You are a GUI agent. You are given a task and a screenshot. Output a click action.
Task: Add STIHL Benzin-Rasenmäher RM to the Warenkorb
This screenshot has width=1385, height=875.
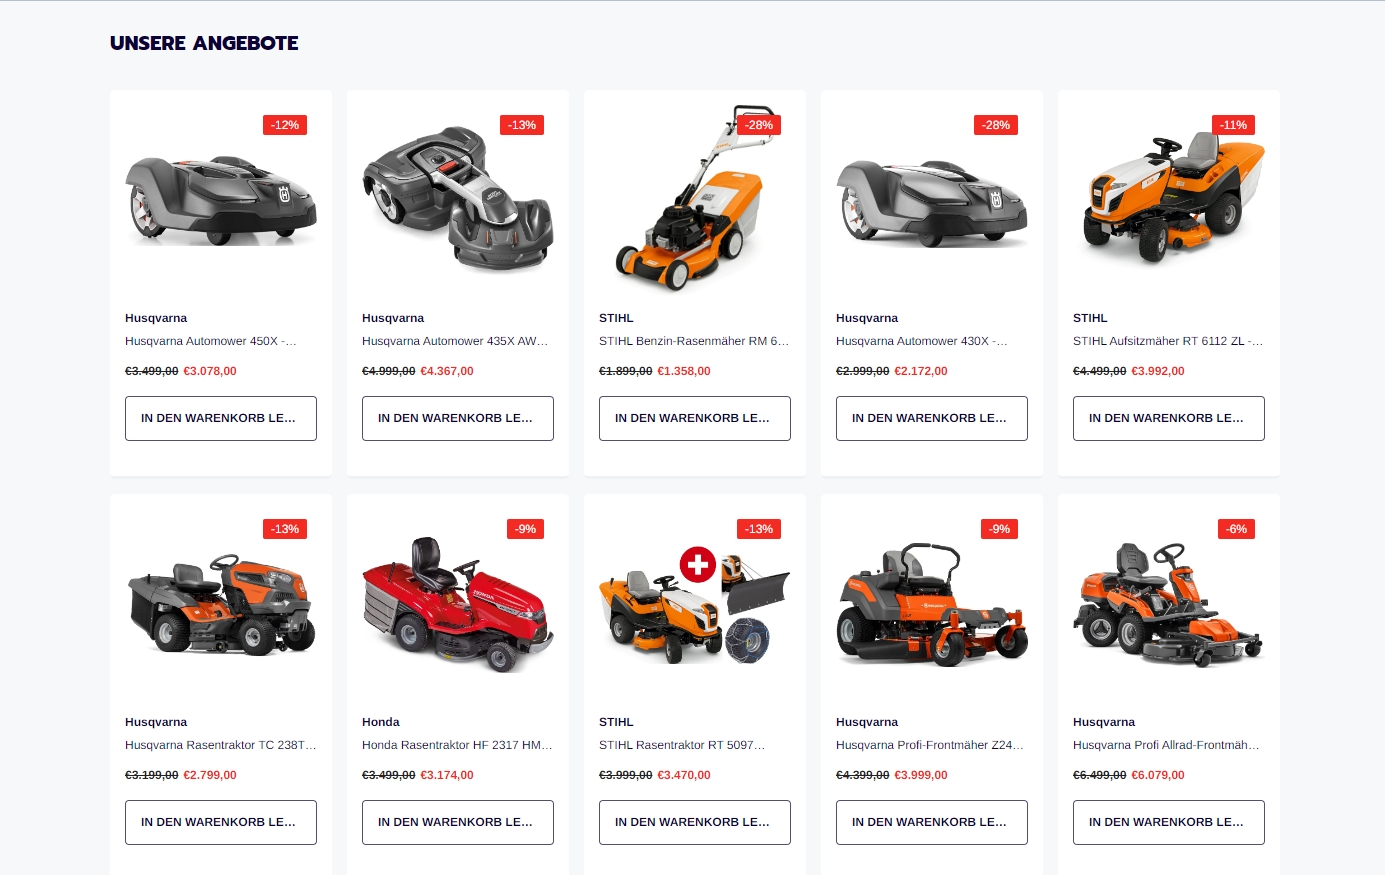(x=695, y=418)
